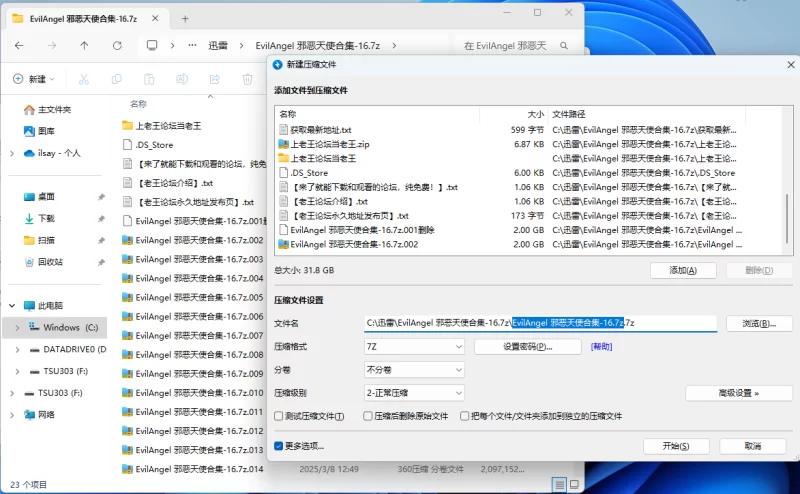The height and width of the screenshot is (494, 800).
Task: Click the Delete trash icon
Action: [247, 79]
